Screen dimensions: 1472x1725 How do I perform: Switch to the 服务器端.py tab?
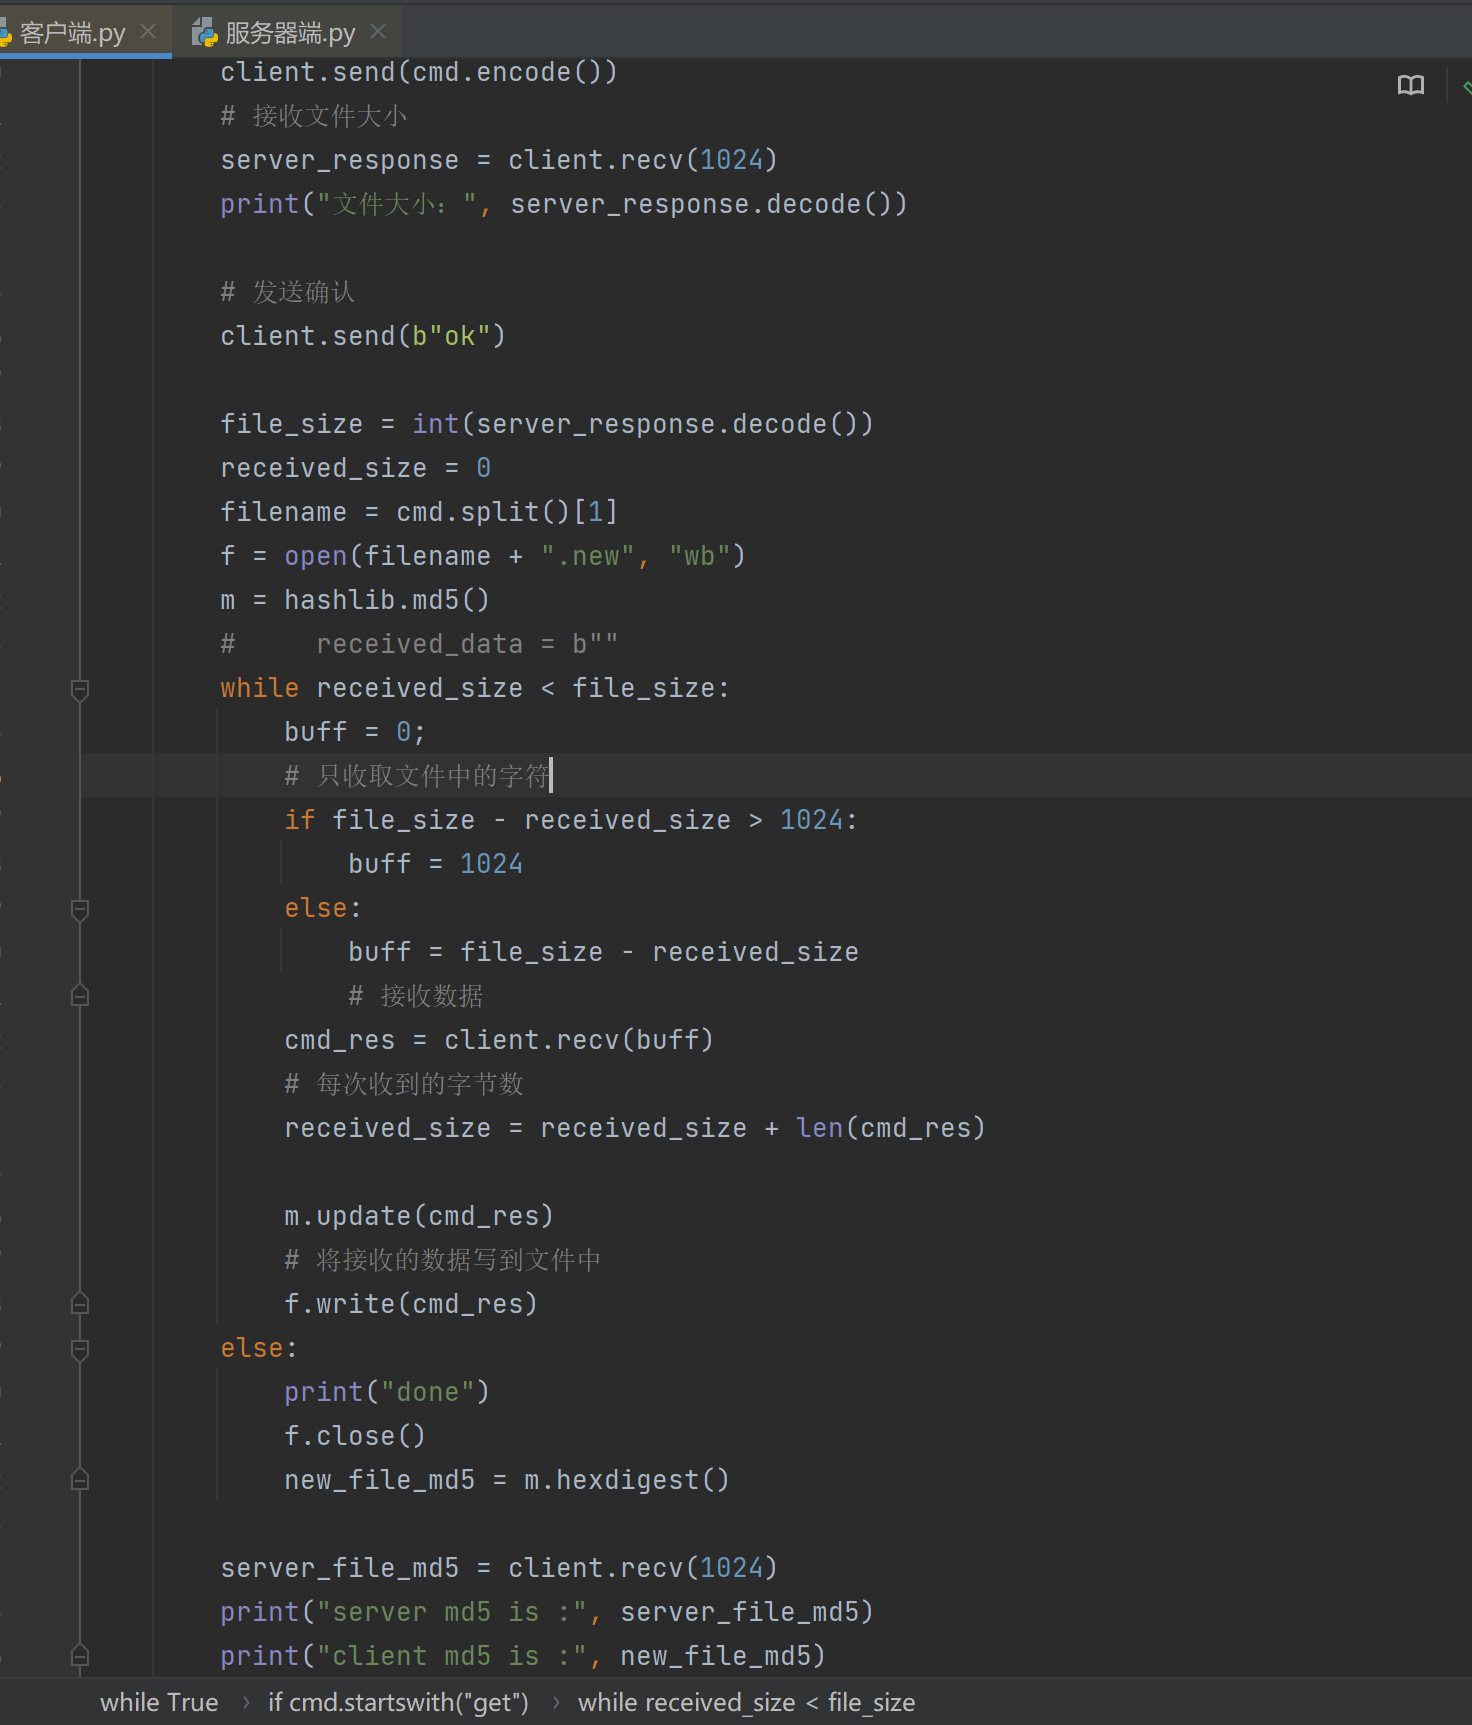(289, 33)
